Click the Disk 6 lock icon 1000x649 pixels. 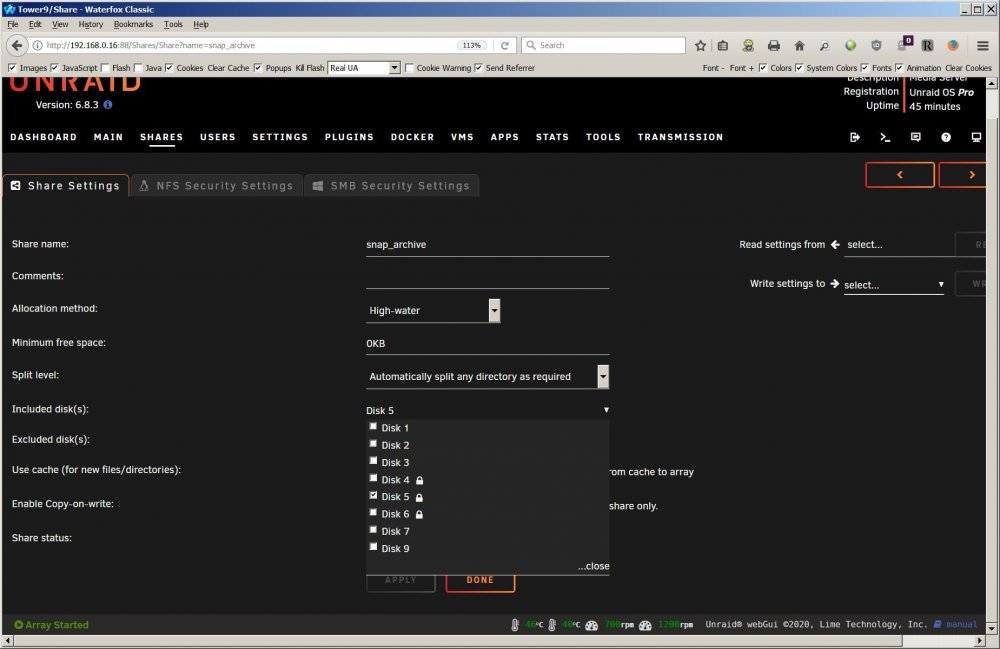(420, 514)
